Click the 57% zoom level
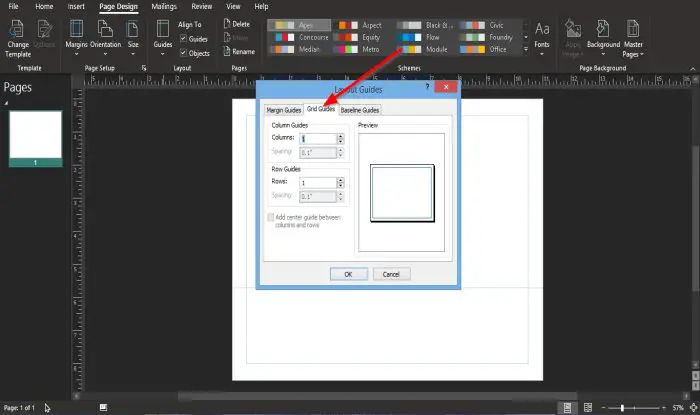Image resolution: width=700 pixels, height=415 pixels. pyautogui.click(x=678, y=408)
